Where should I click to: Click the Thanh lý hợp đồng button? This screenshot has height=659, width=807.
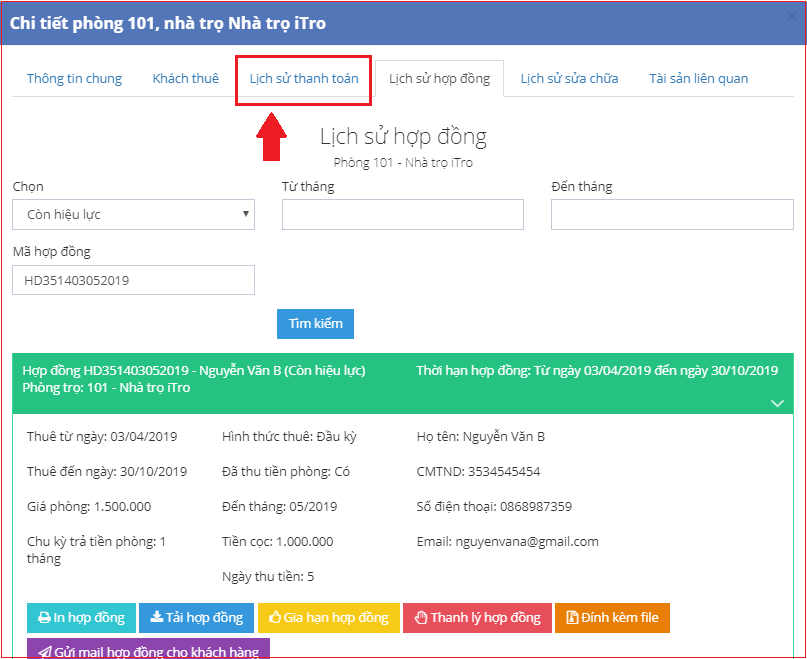point(477,618)
